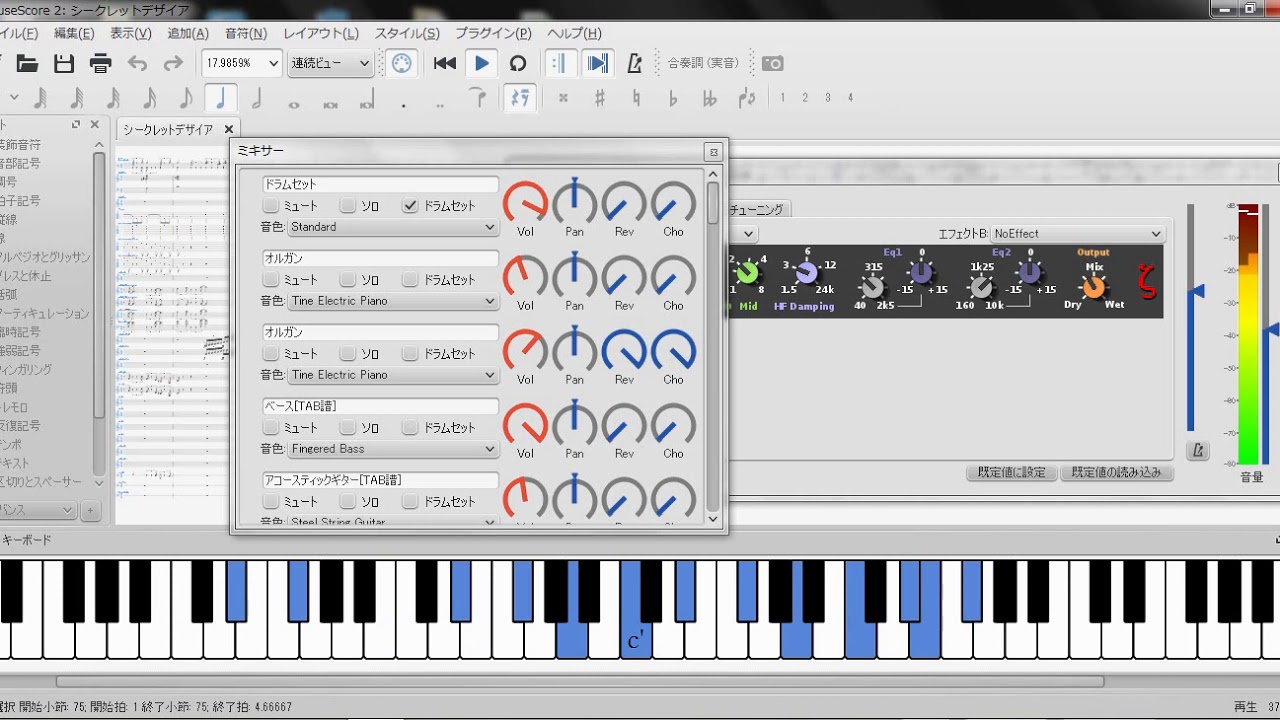
Task: Save the score with floppy disk icon
Action: click(64, 63)
